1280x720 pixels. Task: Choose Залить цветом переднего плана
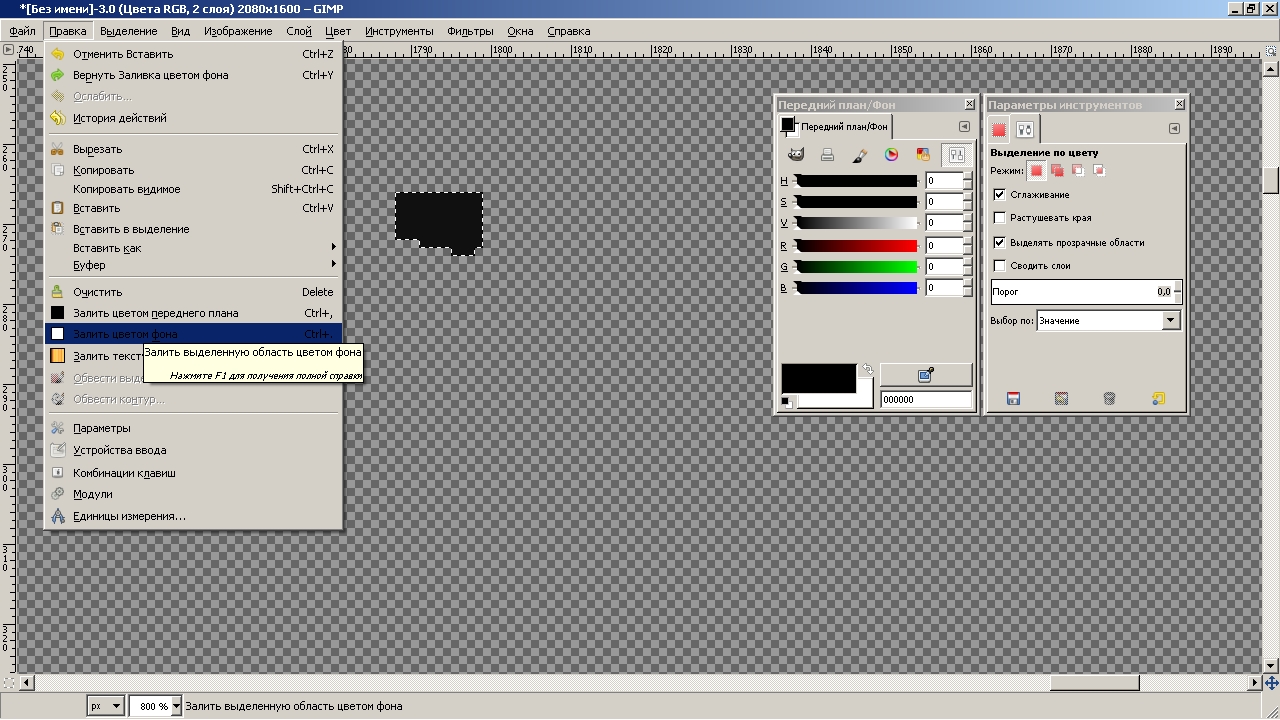click(193, 313)
